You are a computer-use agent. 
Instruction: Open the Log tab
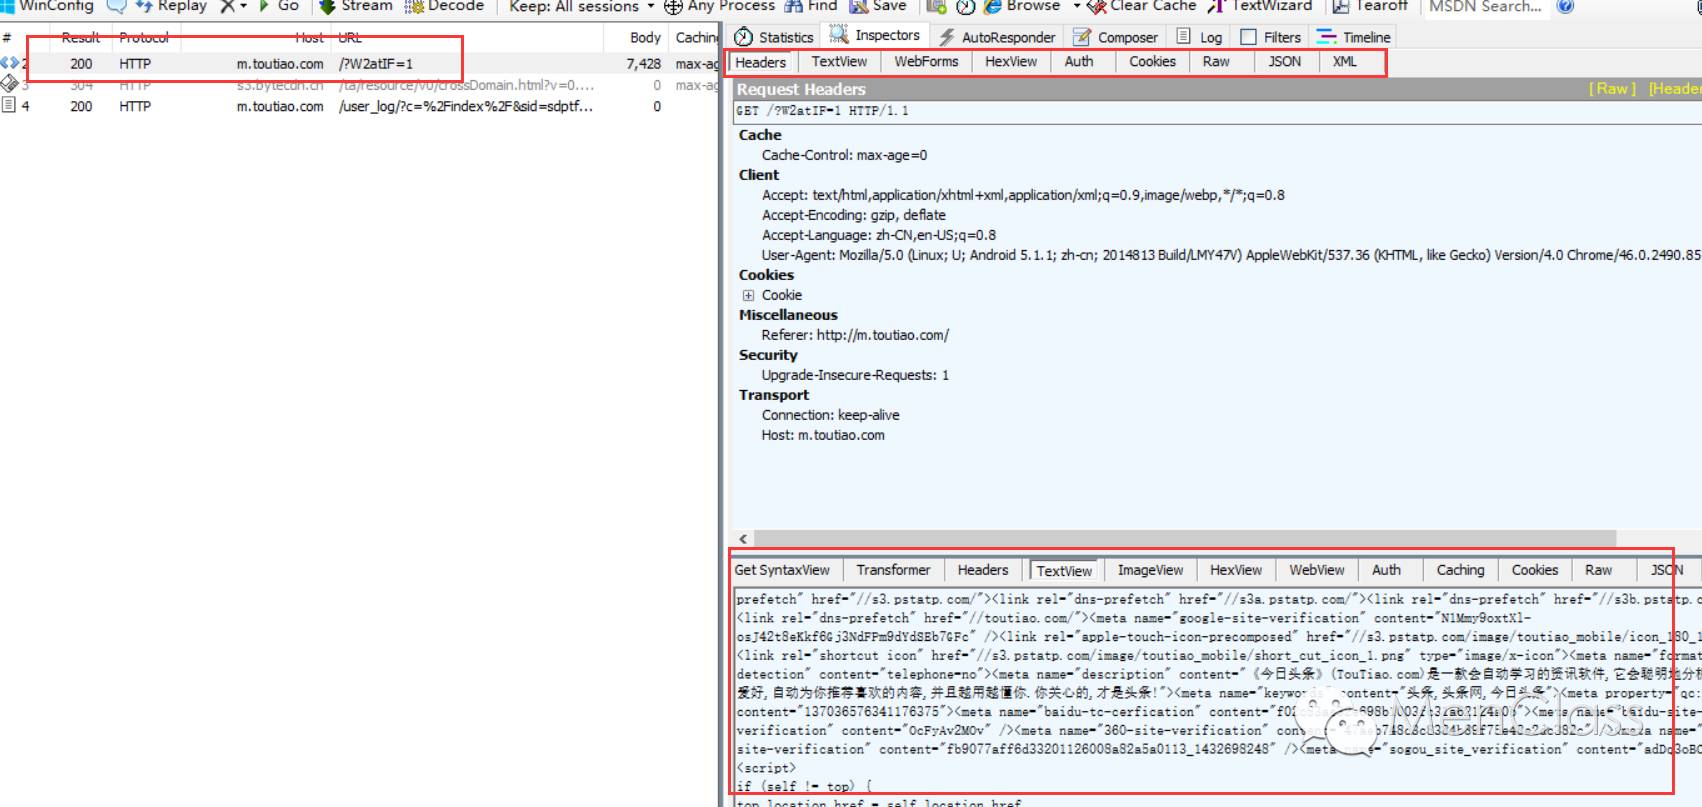1199,37
